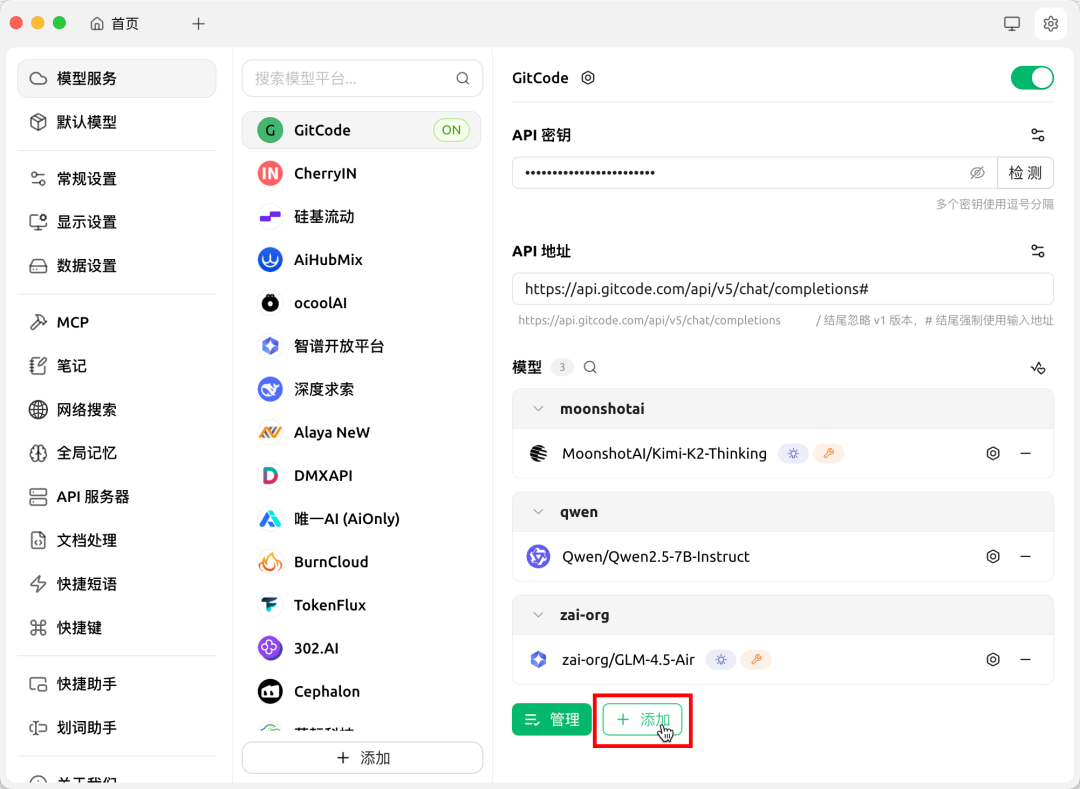Select GitCode provider in list
The height and width of the screenshot is (789, 1080).
(362, 130)
